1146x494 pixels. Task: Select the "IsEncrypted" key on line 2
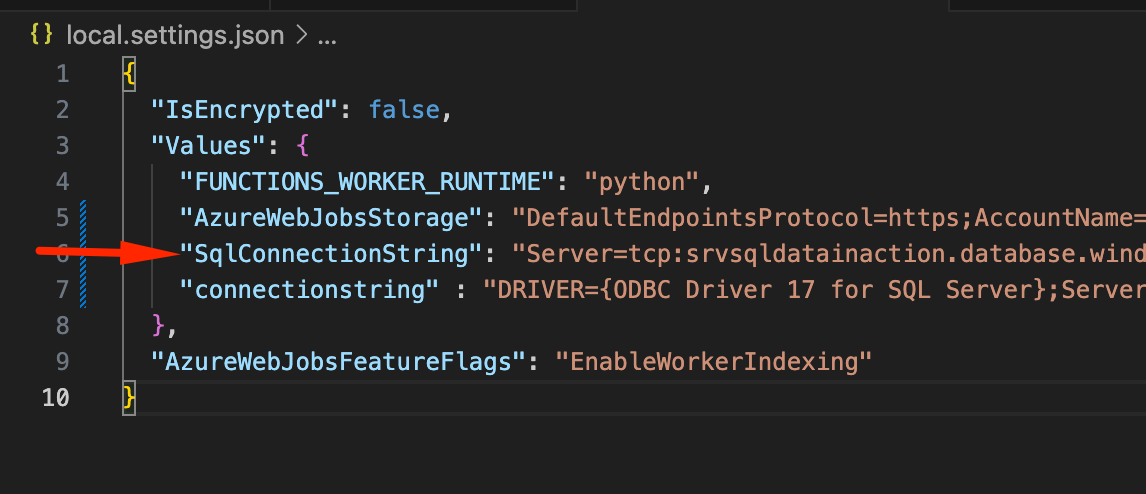(x=246, y=110)
